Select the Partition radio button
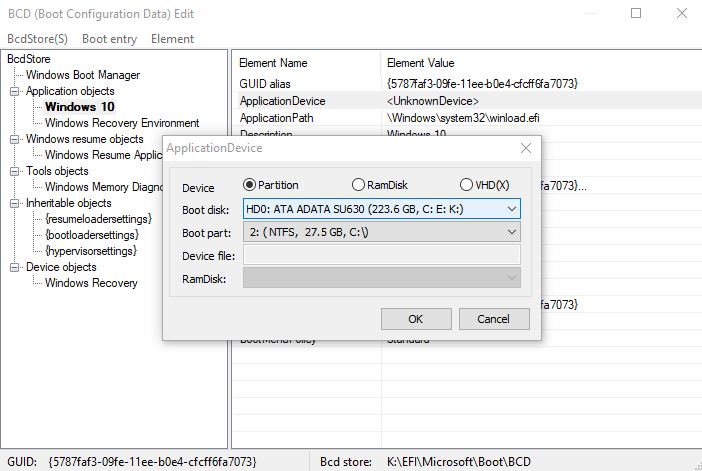The height and width of the screenshot is (471, 702). pos(250,185)
